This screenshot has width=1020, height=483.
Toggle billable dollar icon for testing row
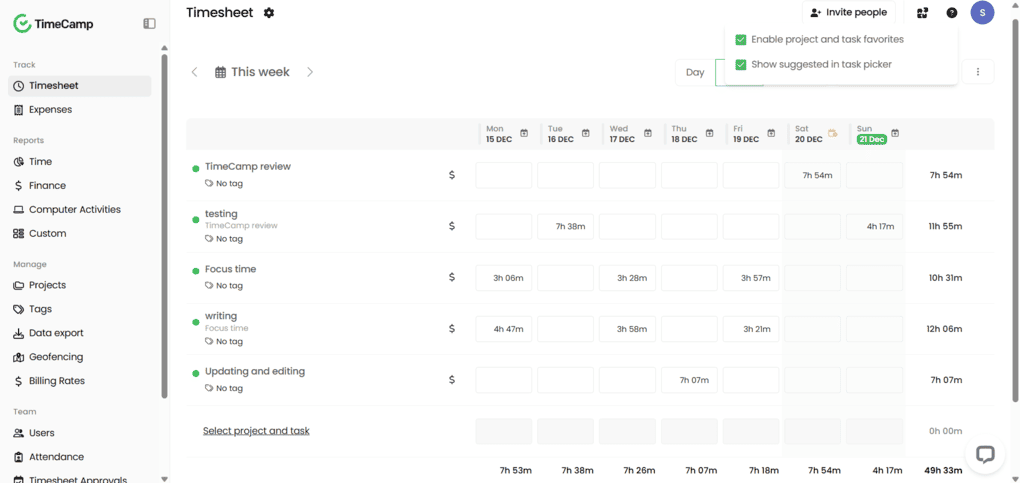451,226
